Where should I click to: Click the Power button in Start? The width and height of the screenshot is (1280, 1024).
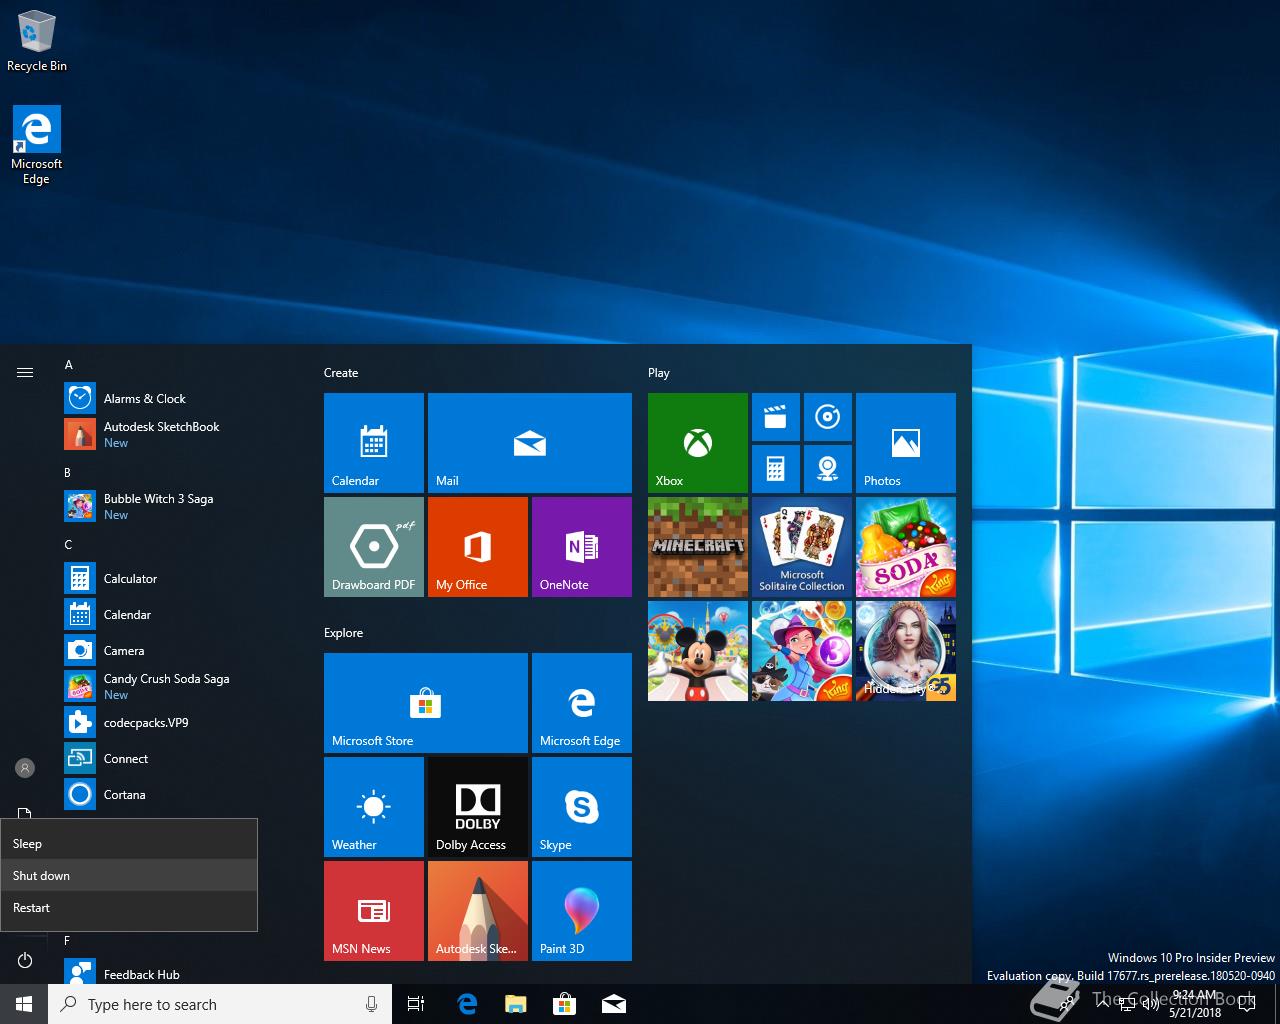tap(25, 960)
